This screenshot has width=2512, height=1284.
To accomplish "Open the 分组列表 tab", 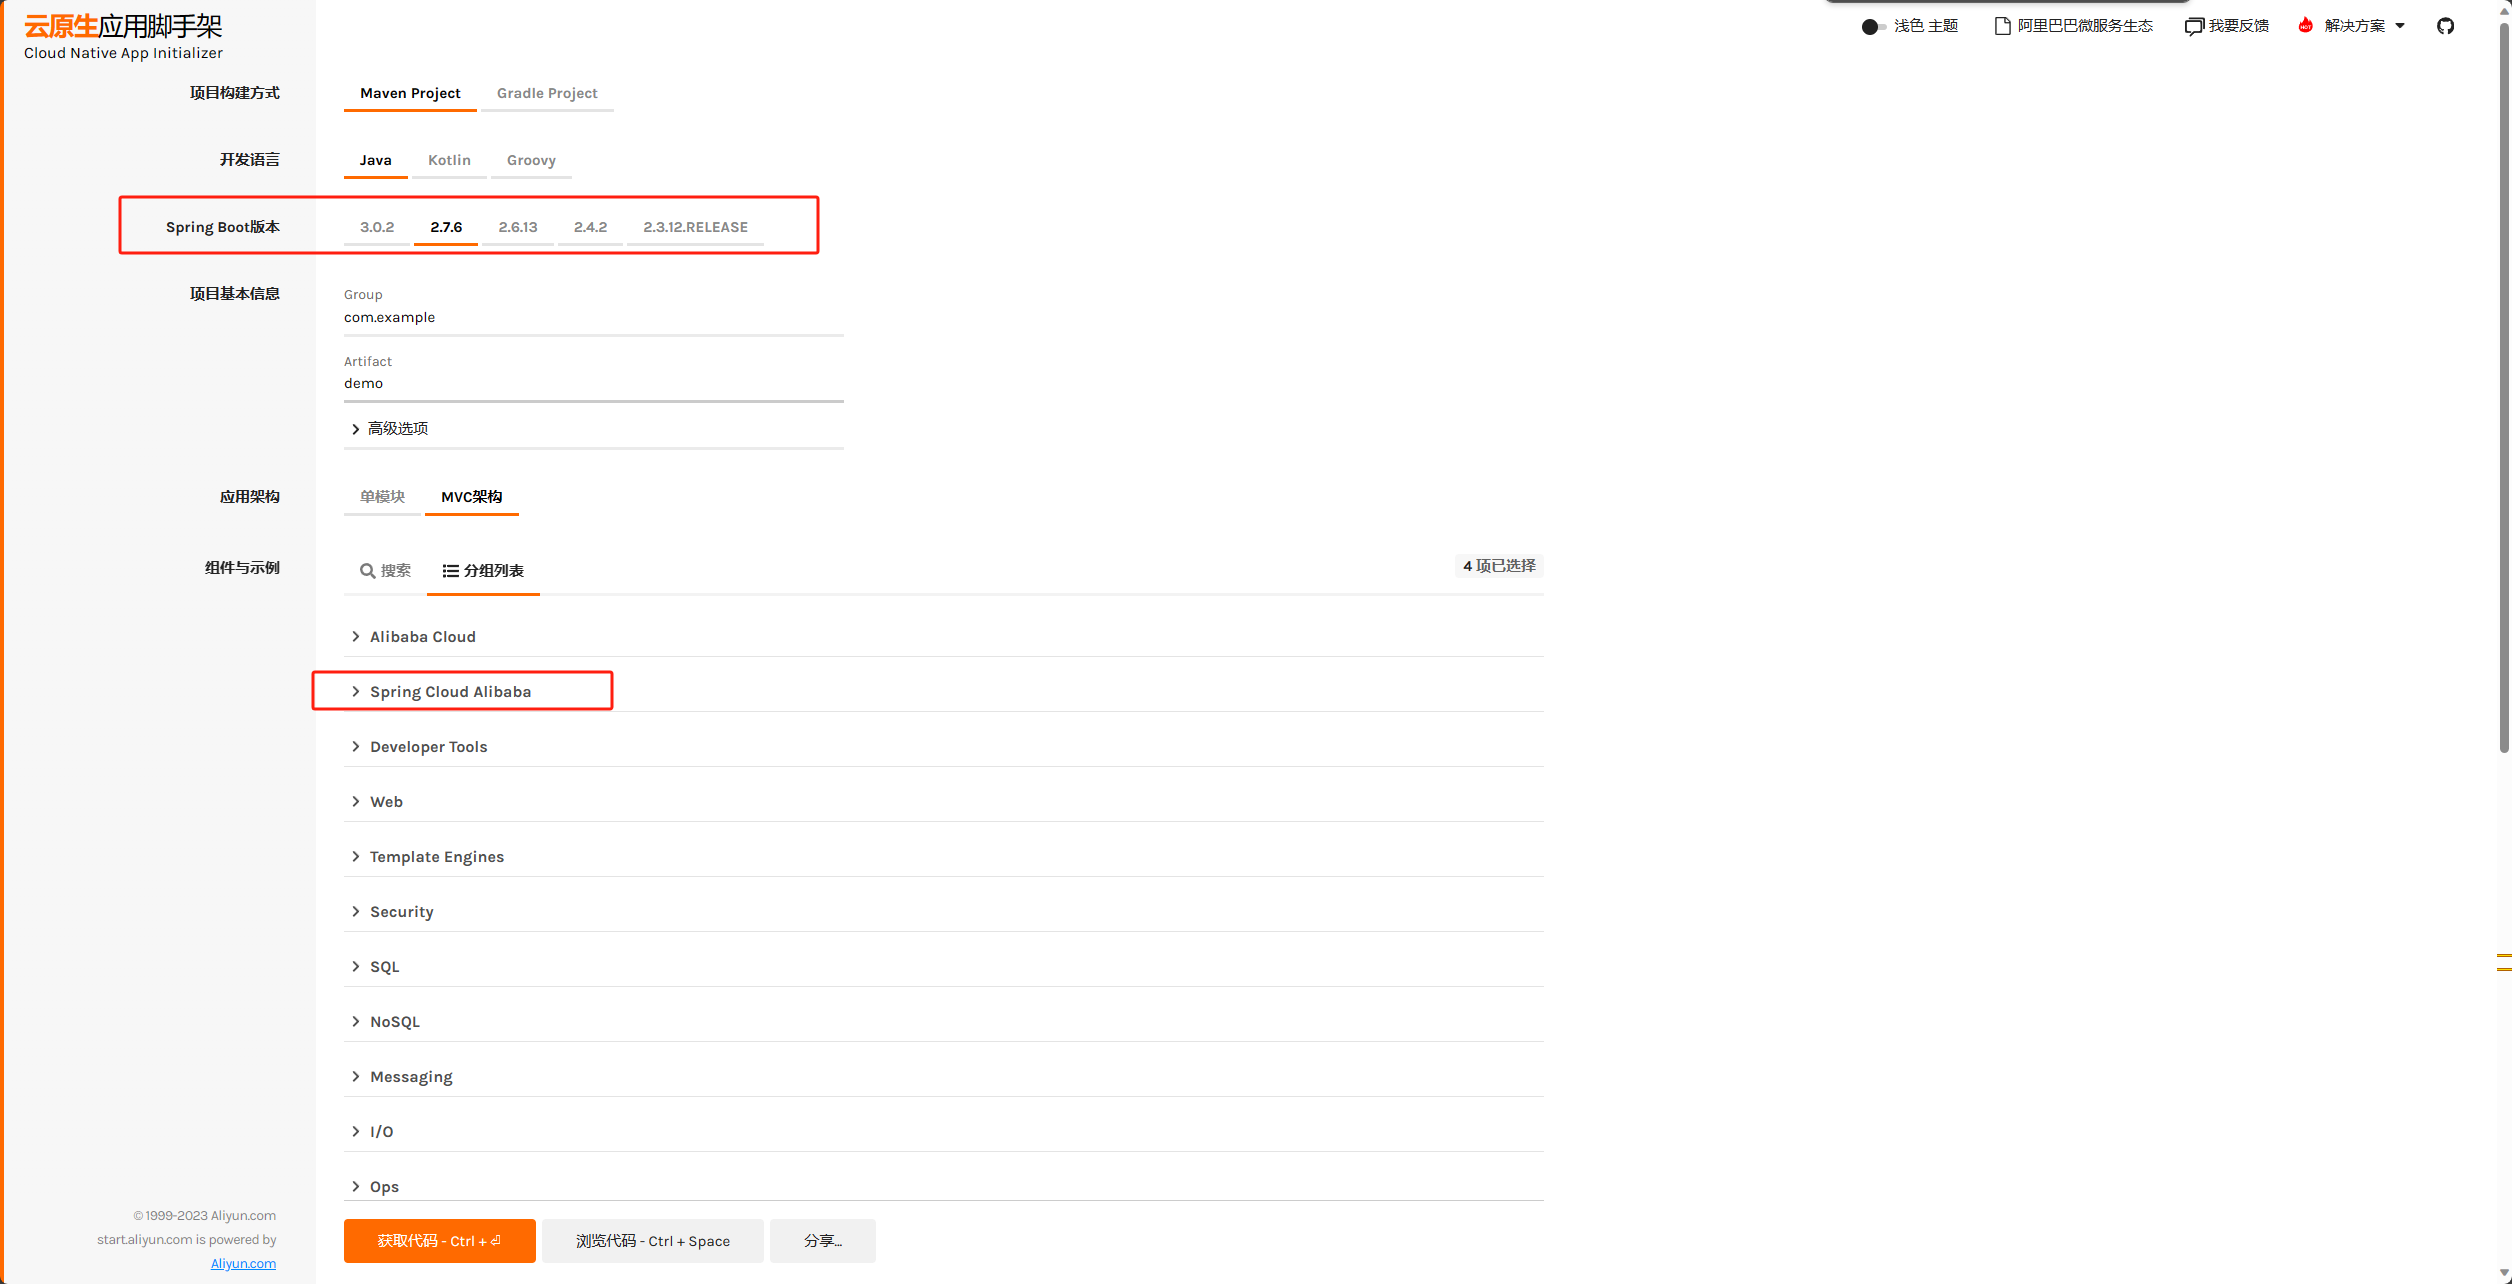I will coord(483,570).
